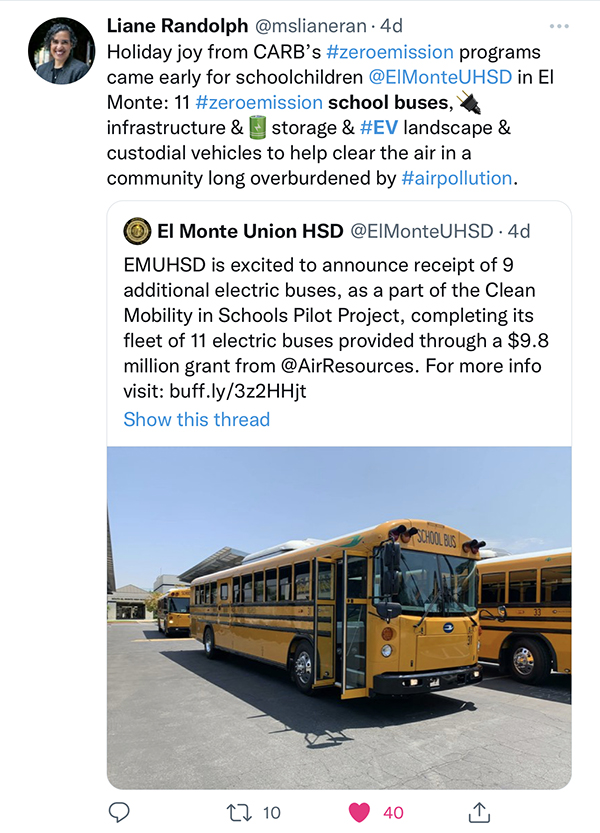Image resolution: width=600 pixels, height=833 pixels.
Task: Expand the quoted tweet with Show this thread
Action: click(x=196, y=419)
